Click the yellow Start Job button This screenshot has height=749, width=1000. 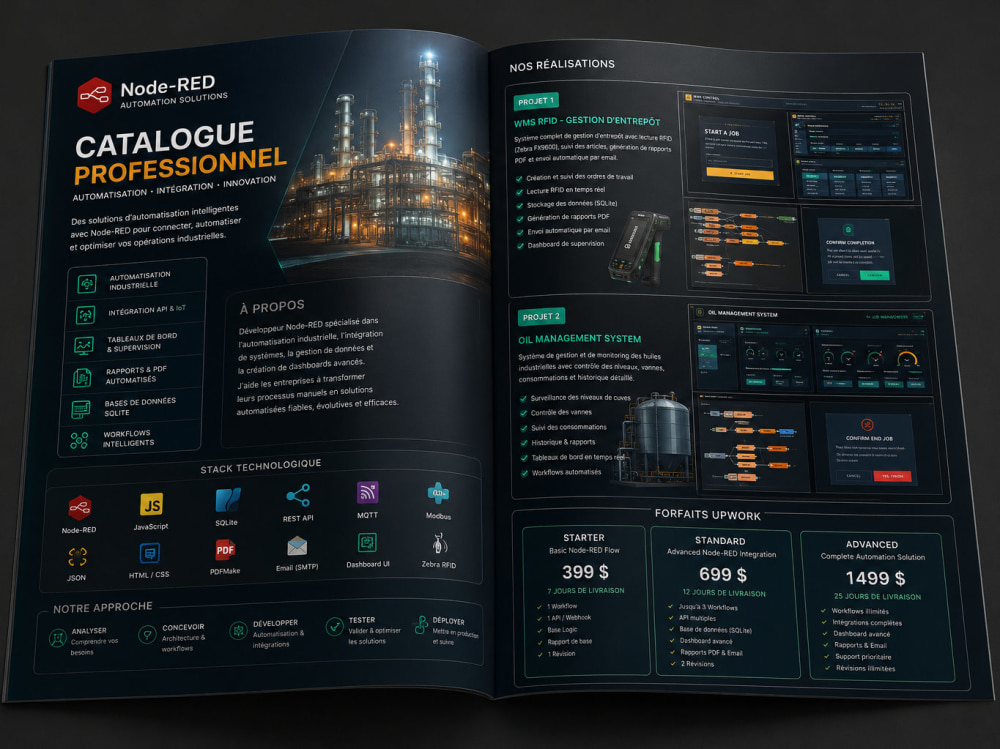pos(740,173)
